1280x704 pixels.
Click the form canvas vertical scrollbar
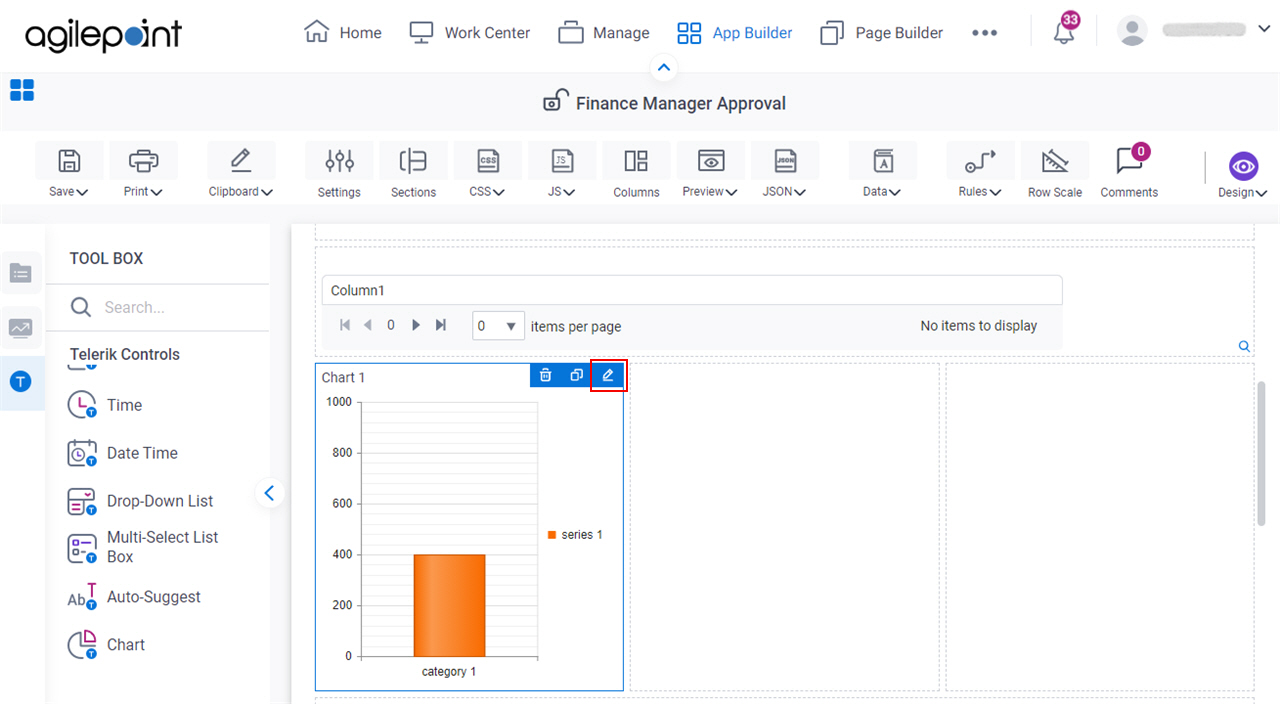(1261, 452)
